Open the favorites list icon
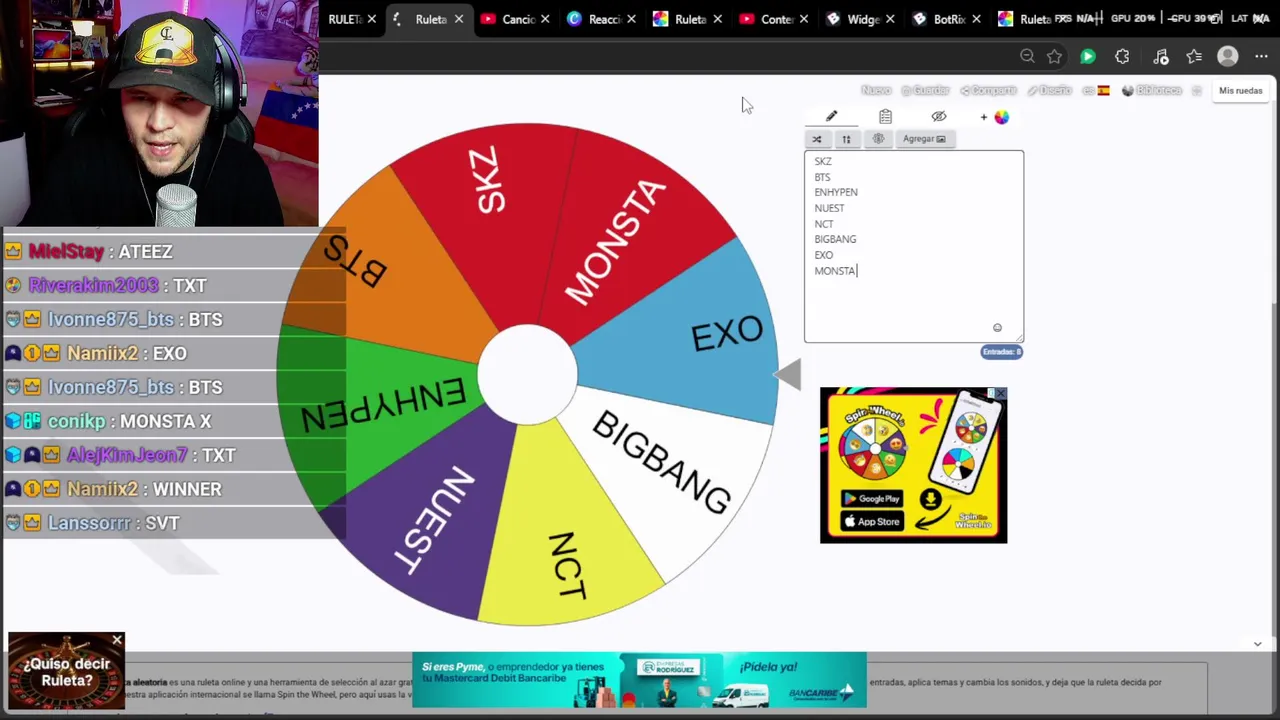Screen dimensions: 1280x720 click(x=1194, y=57)
